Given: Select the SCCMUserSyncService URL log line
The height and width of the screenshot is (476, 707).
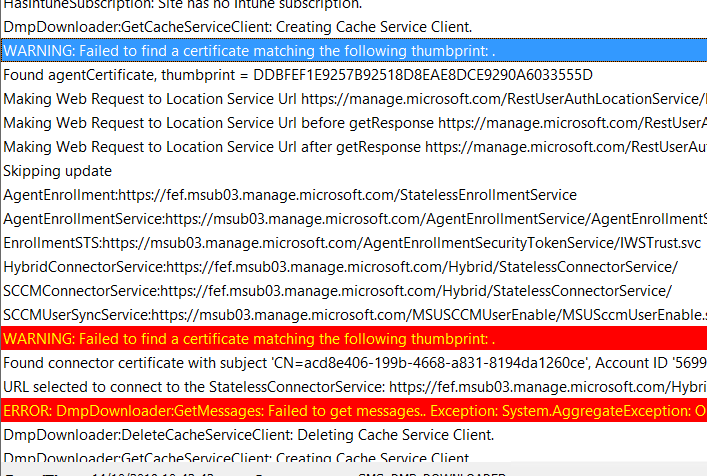Looking at the screenshot, I should [x=354, y=315].
